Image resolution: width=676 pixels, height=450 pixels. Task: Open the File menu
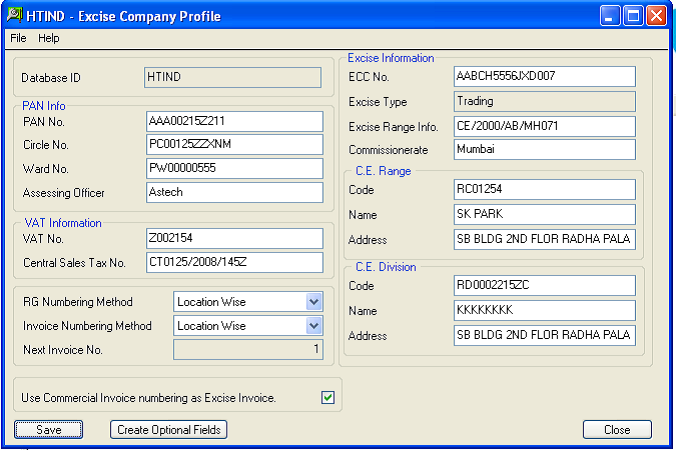(x=18, y=38)
